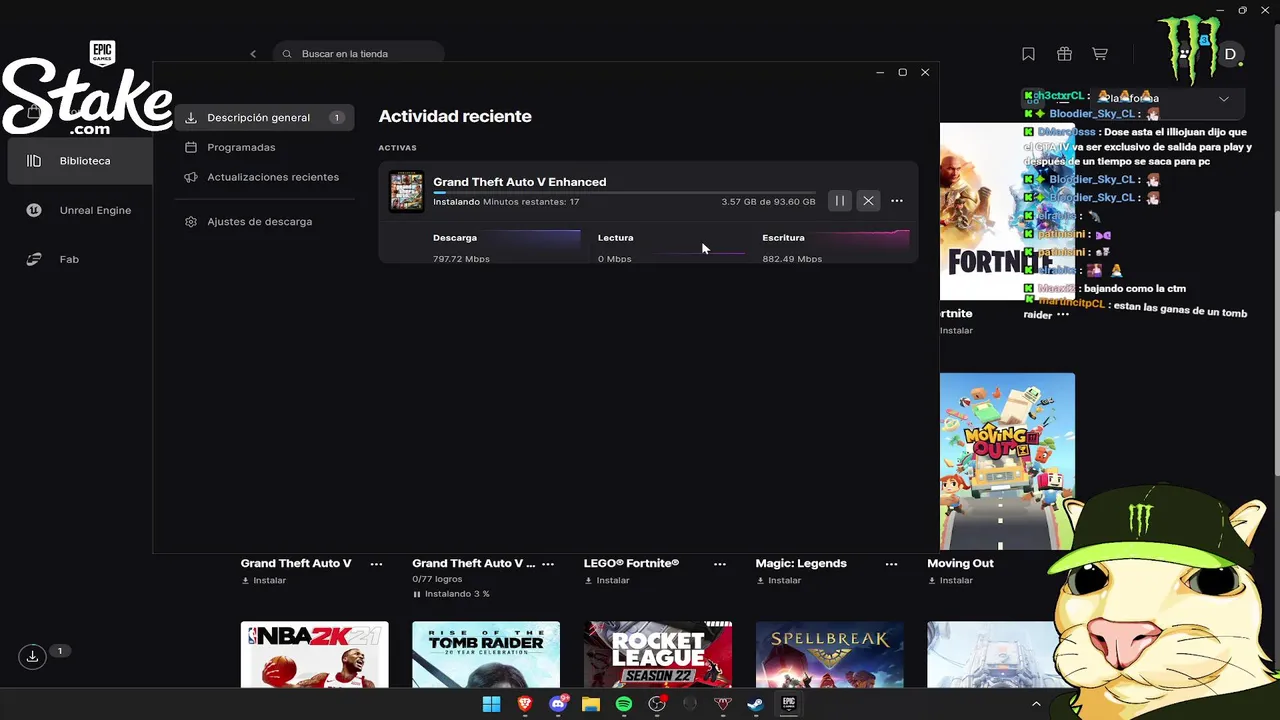This screenshot has height=720, width=1280.
Task: Open 'Ajustes de descarga' settings
Action: [x=248, y=221]
